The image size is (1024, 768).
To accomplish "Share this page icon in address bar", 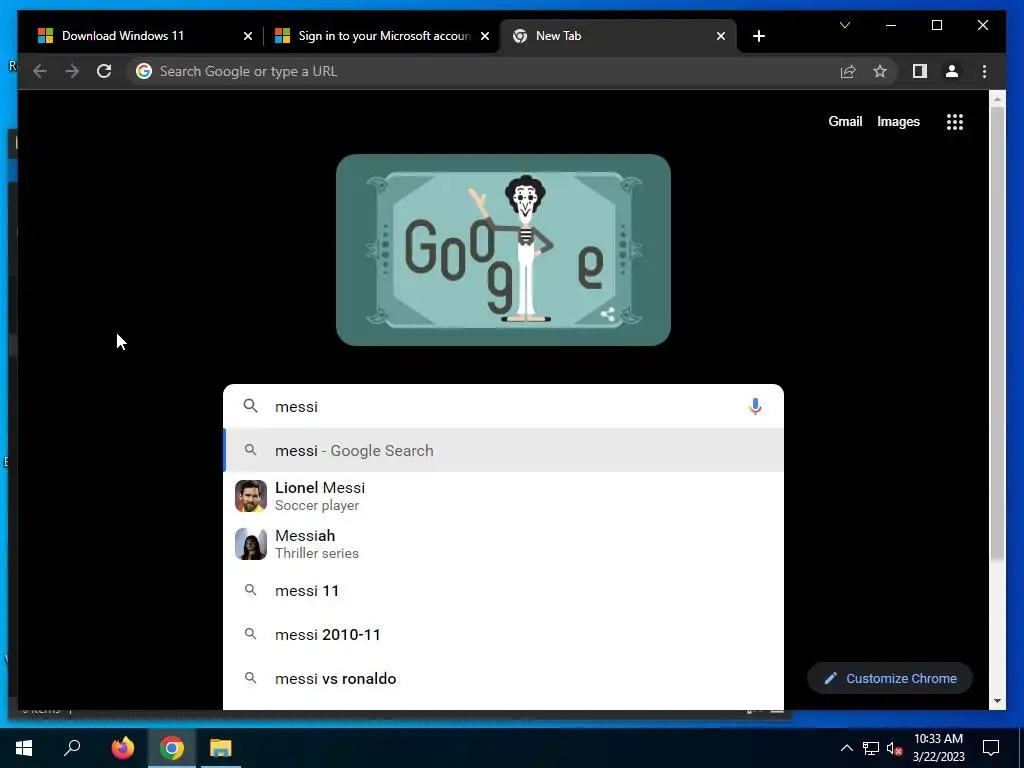I will pyautogui.click(x=848, y=71).
